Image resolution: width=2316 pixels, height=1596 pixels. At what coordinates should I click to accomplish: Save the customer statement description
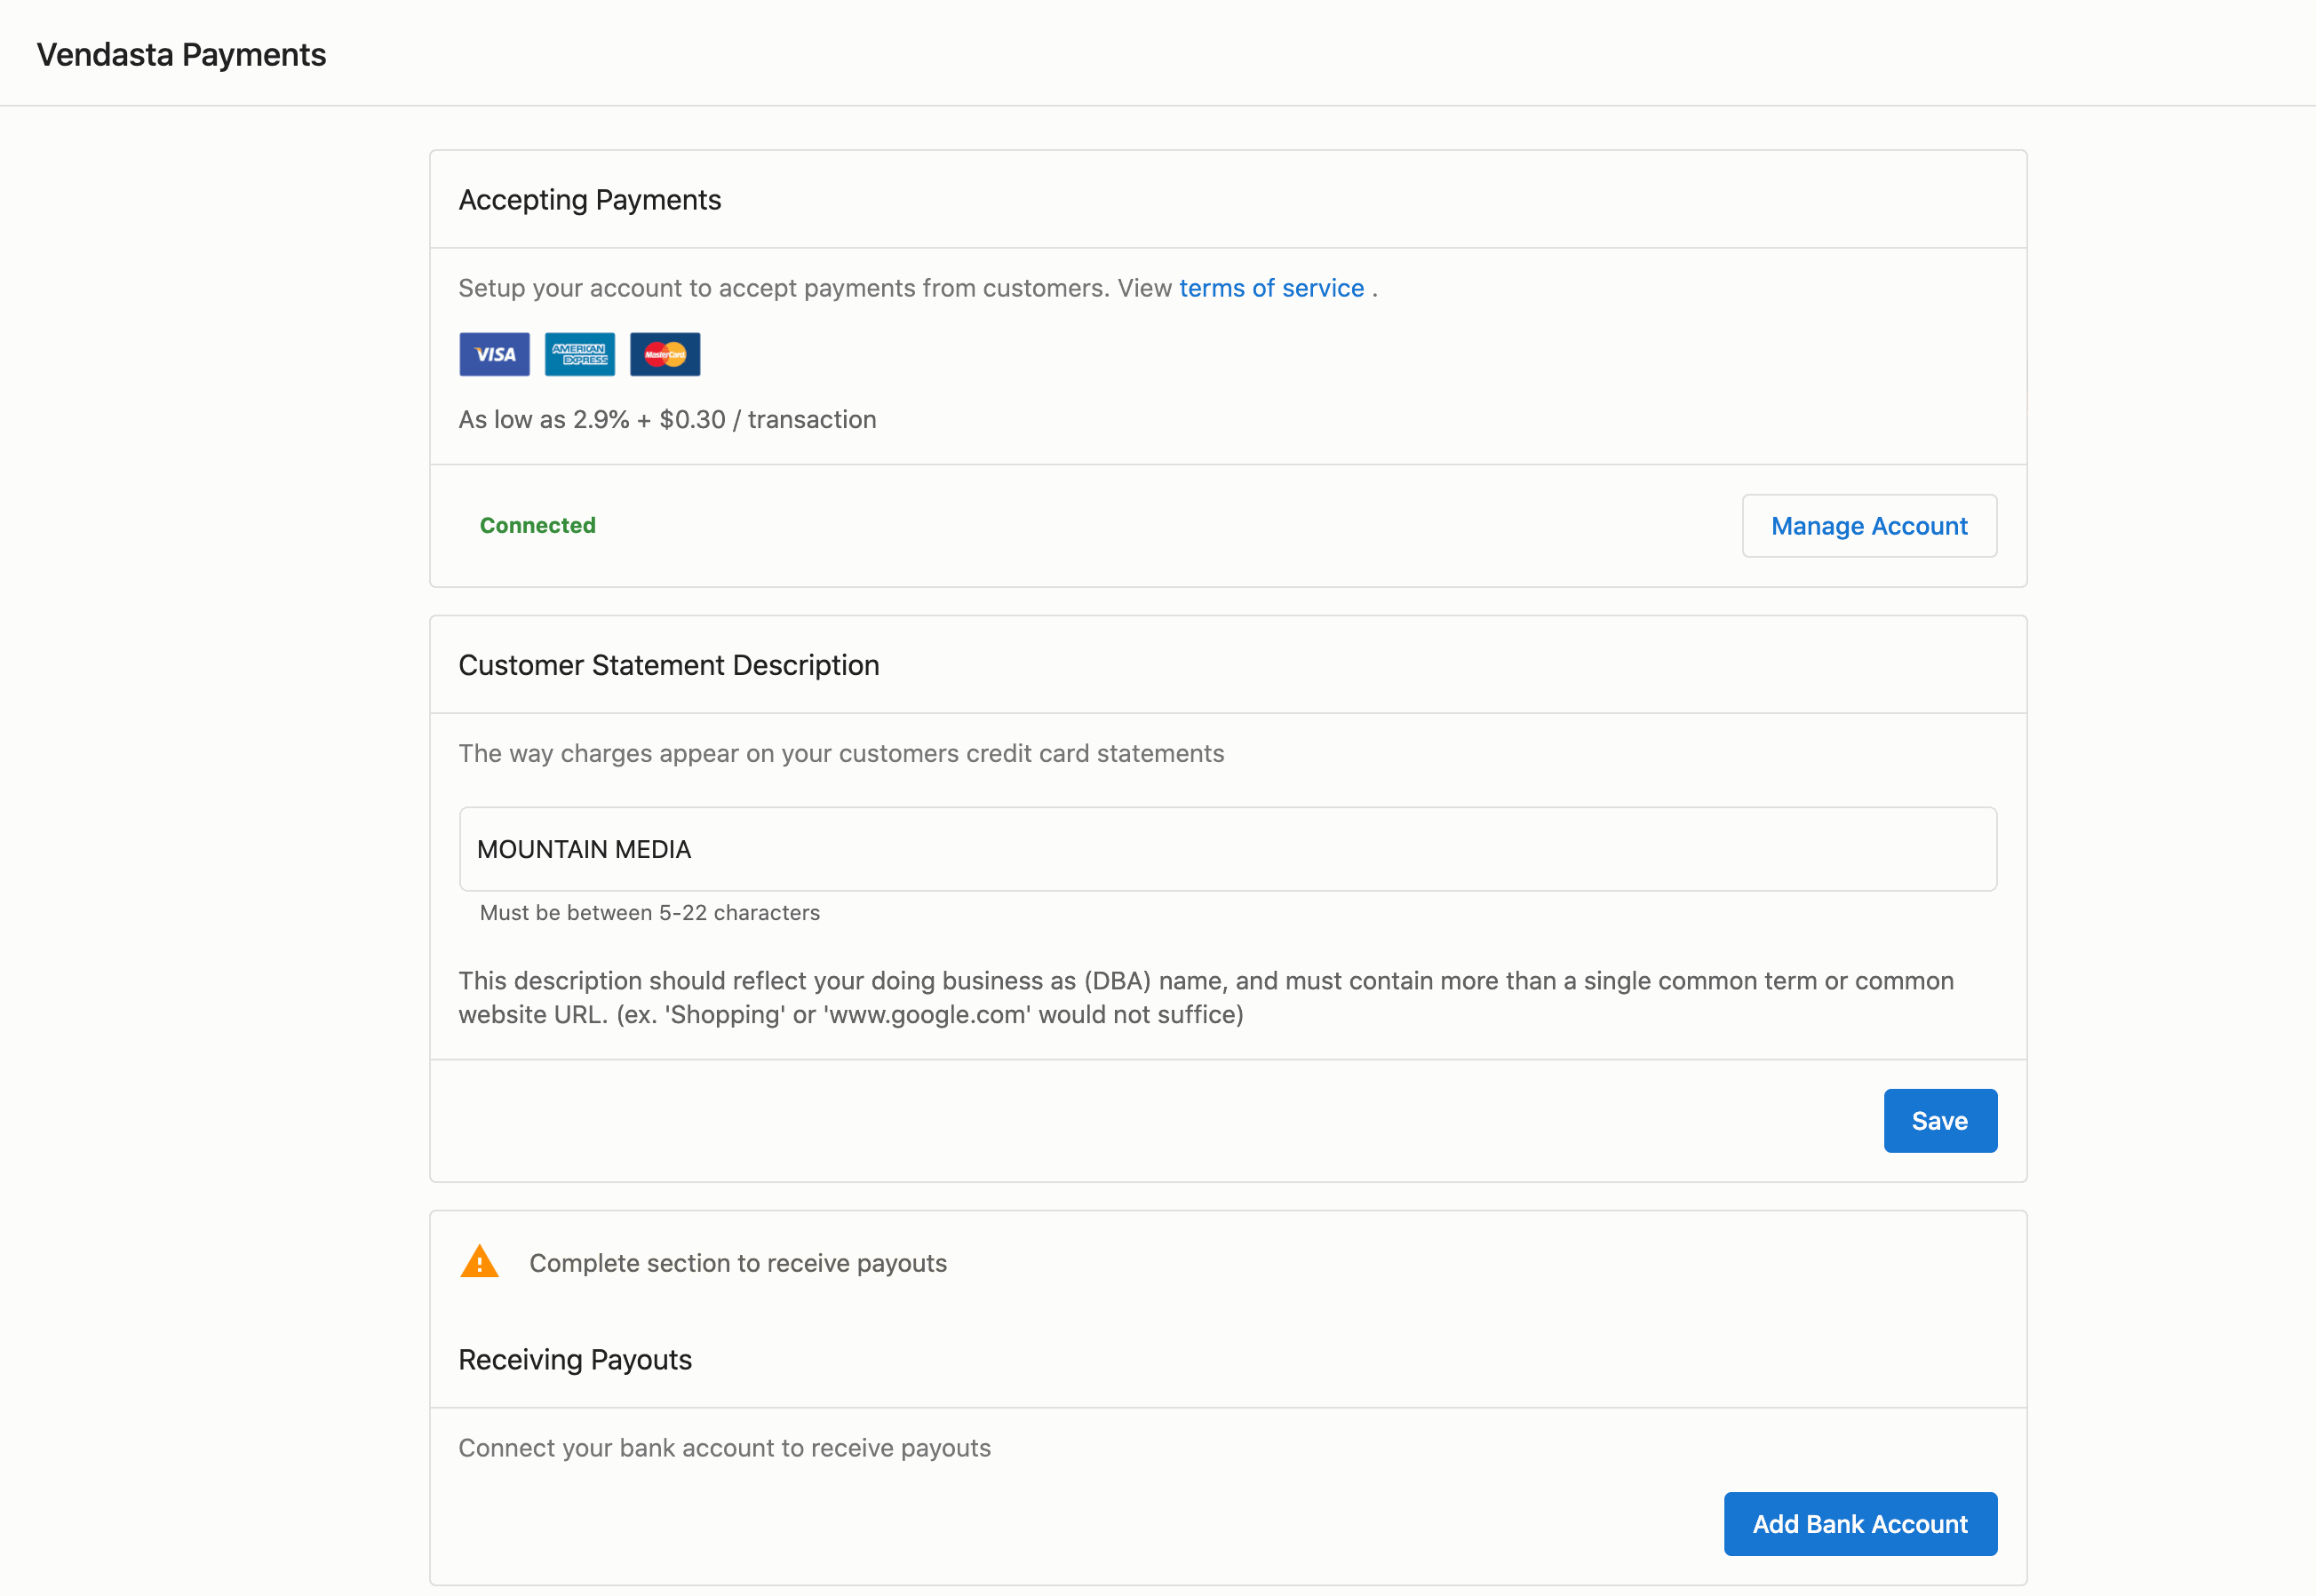click(x=1940, y=1121)
